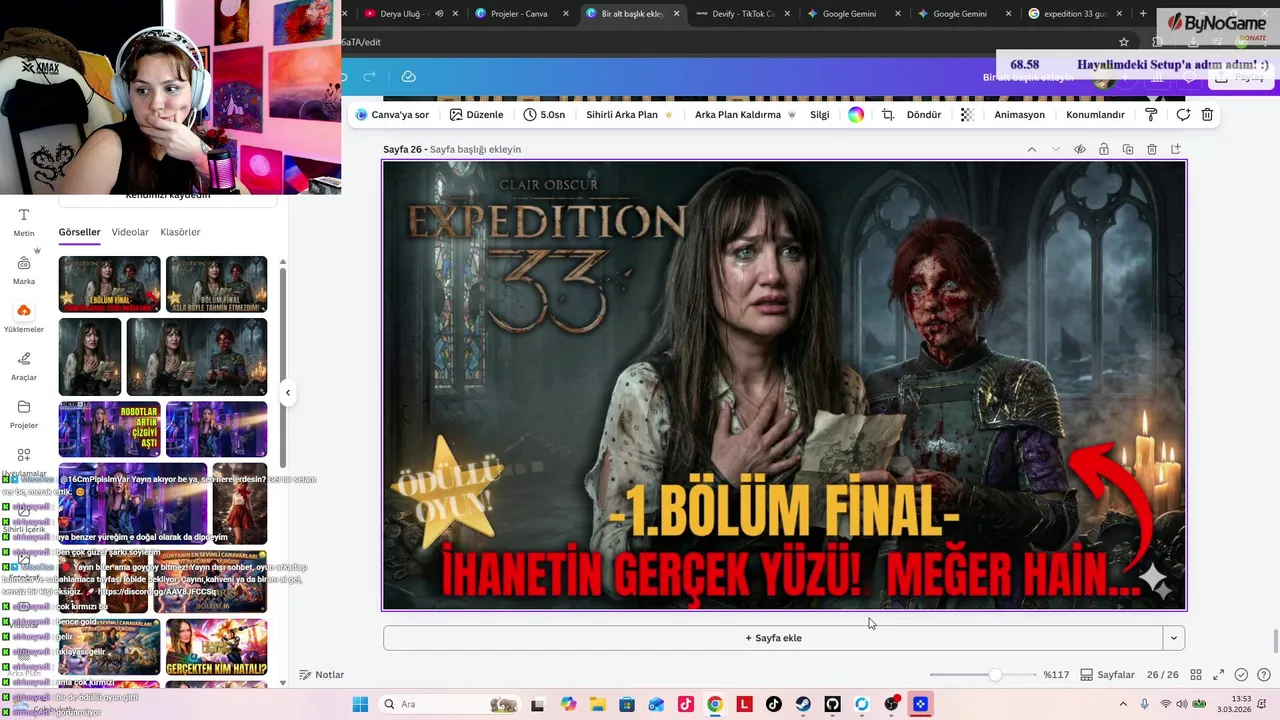The height and width of the screenshot is (720, 1280).
Task: Duplicate page 26 with copy icon
Action: point(1128,149)
